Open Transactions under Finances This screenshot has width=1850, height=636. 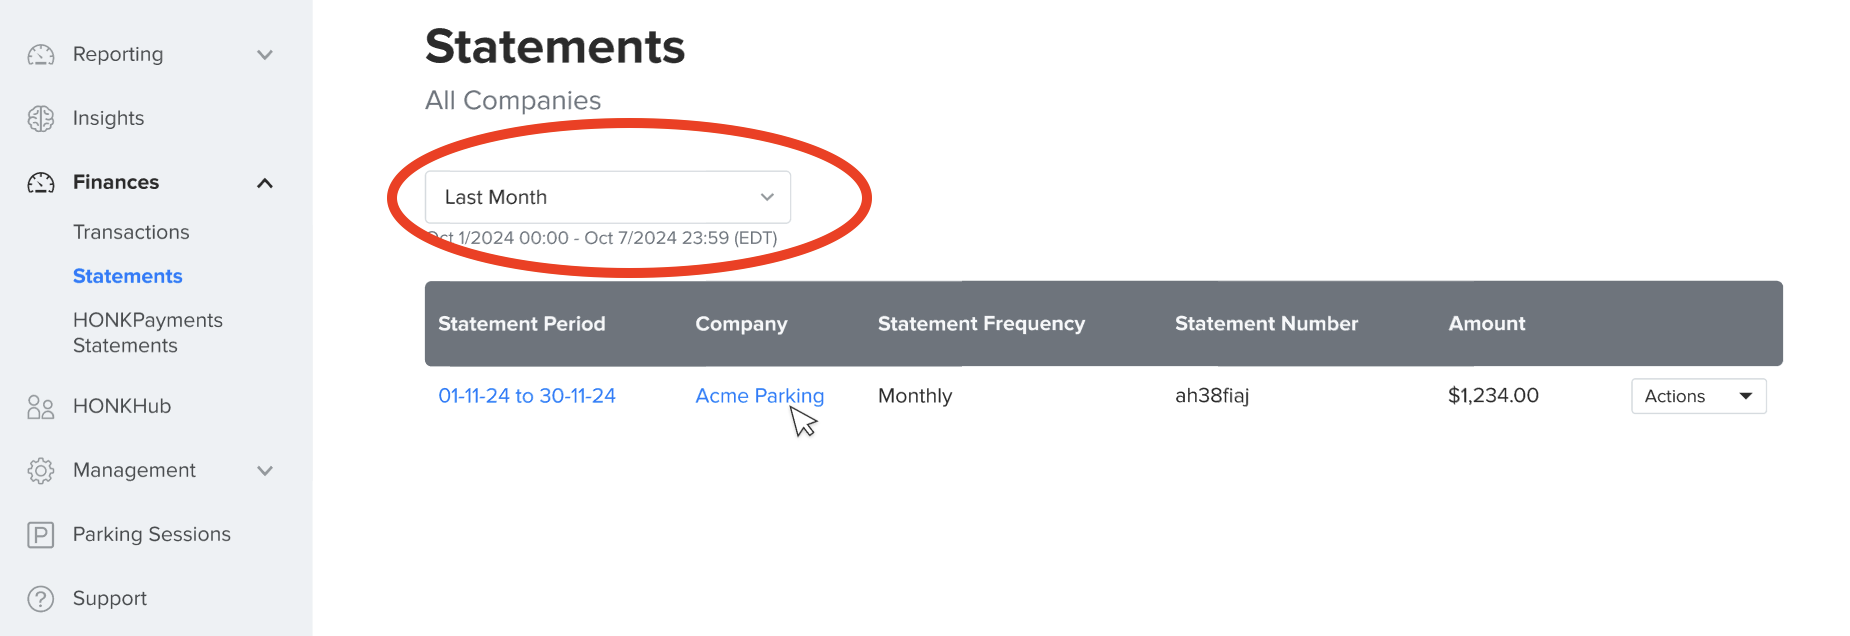point(131,232)
